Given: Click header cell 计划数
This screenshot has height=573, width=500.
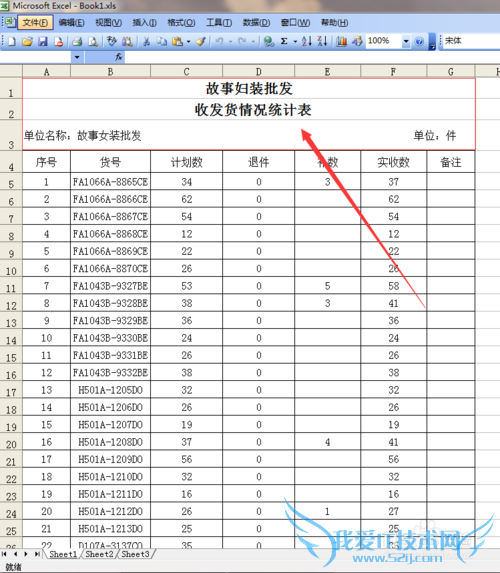Looking at the screenshot, I should point(186,162).
